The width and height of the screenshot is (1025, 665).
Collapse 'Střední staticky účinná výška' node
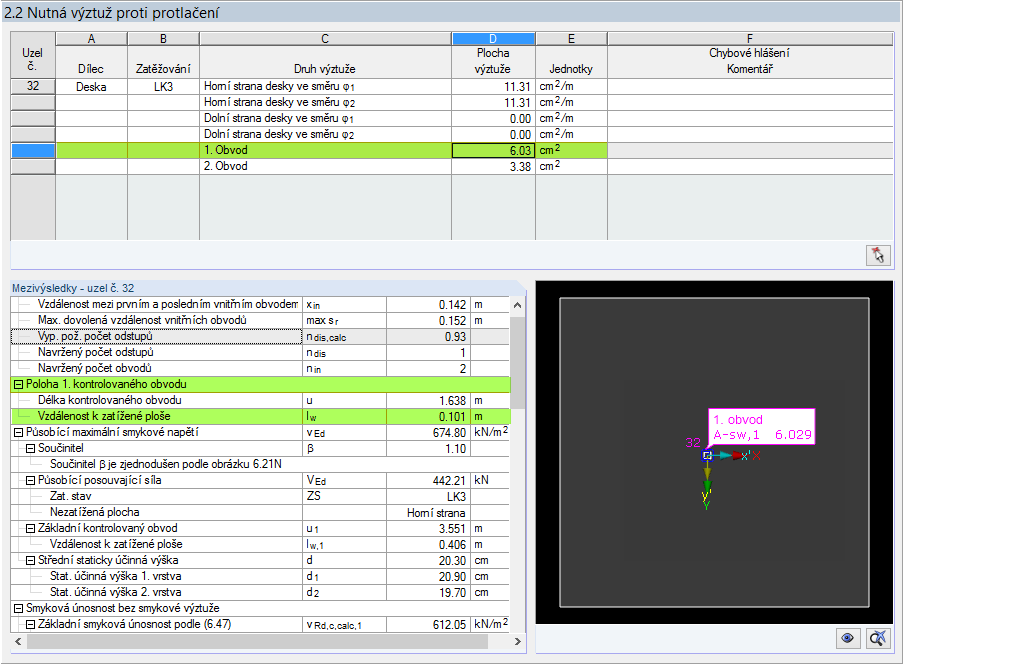(30, 560)
